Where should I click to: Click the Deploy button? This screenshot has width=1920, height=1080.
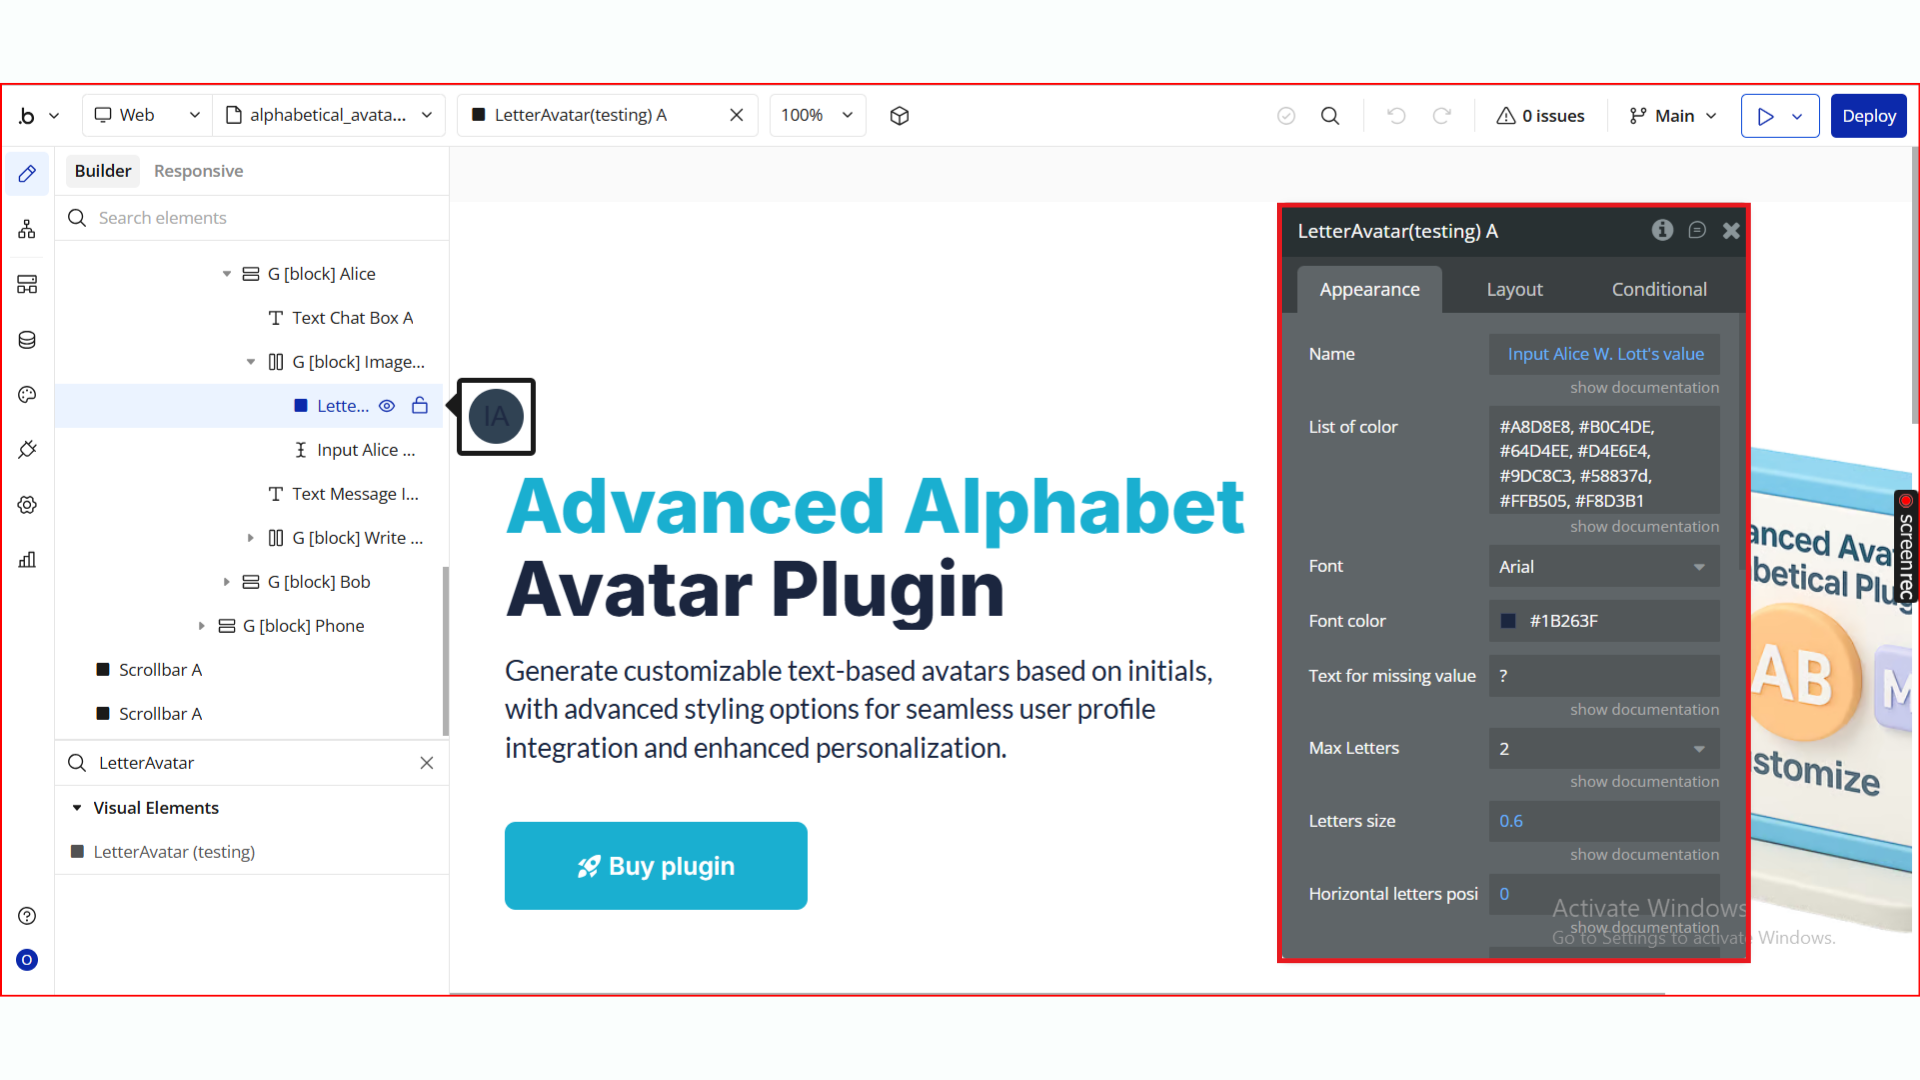(1868, 116)
